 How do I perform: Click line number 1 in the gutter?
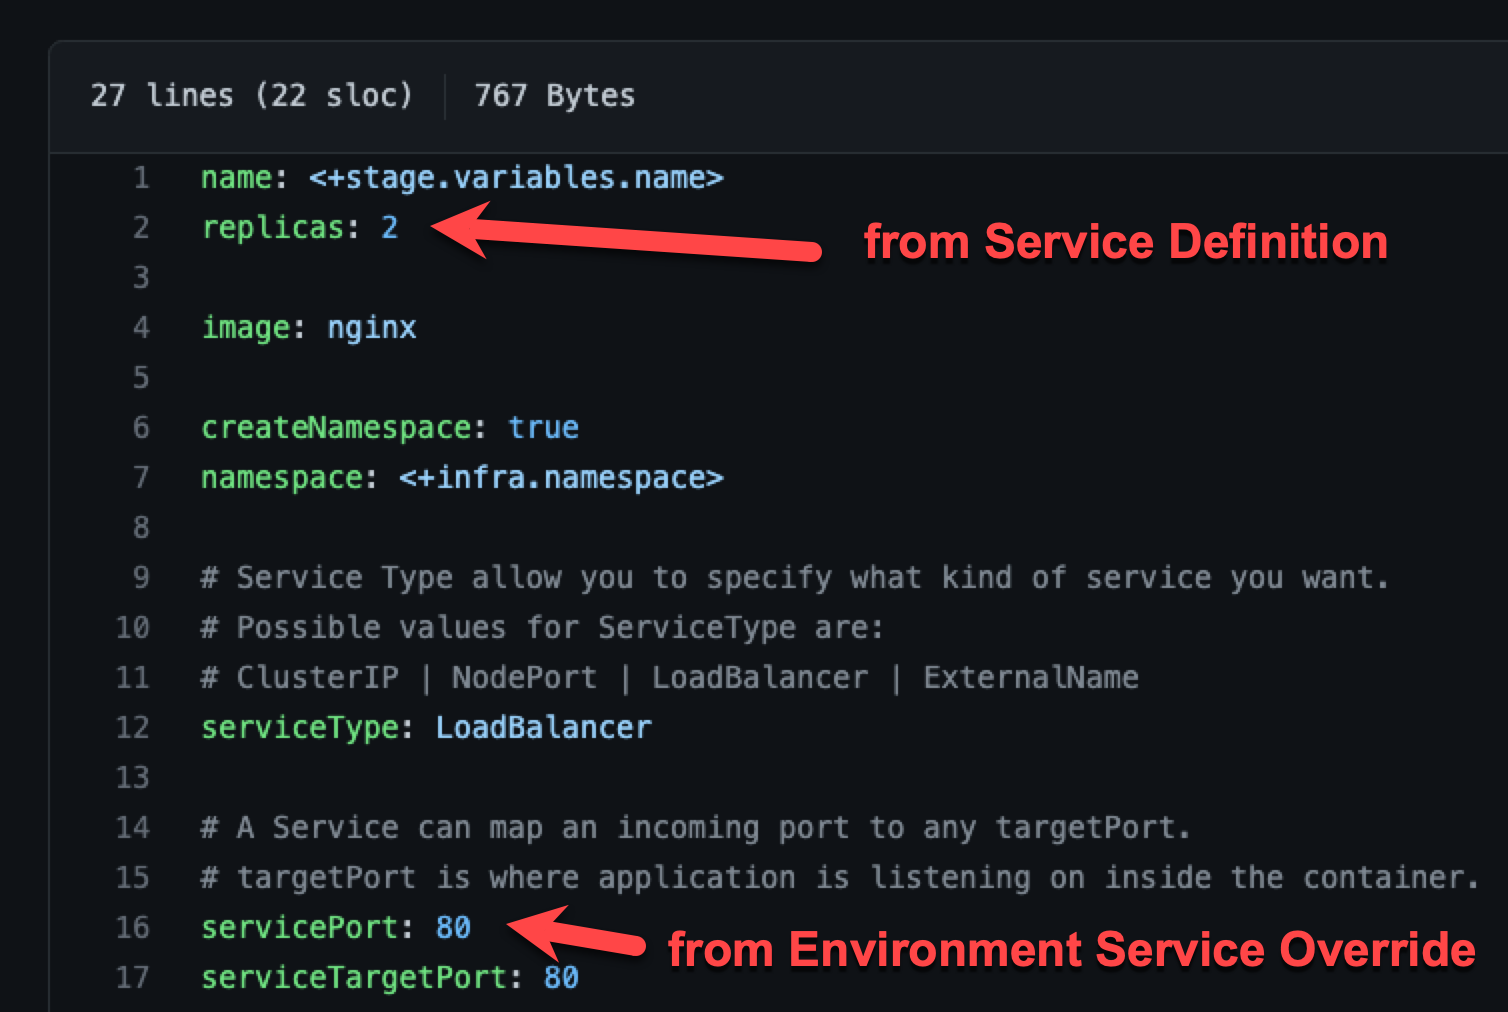pos(141,178)
